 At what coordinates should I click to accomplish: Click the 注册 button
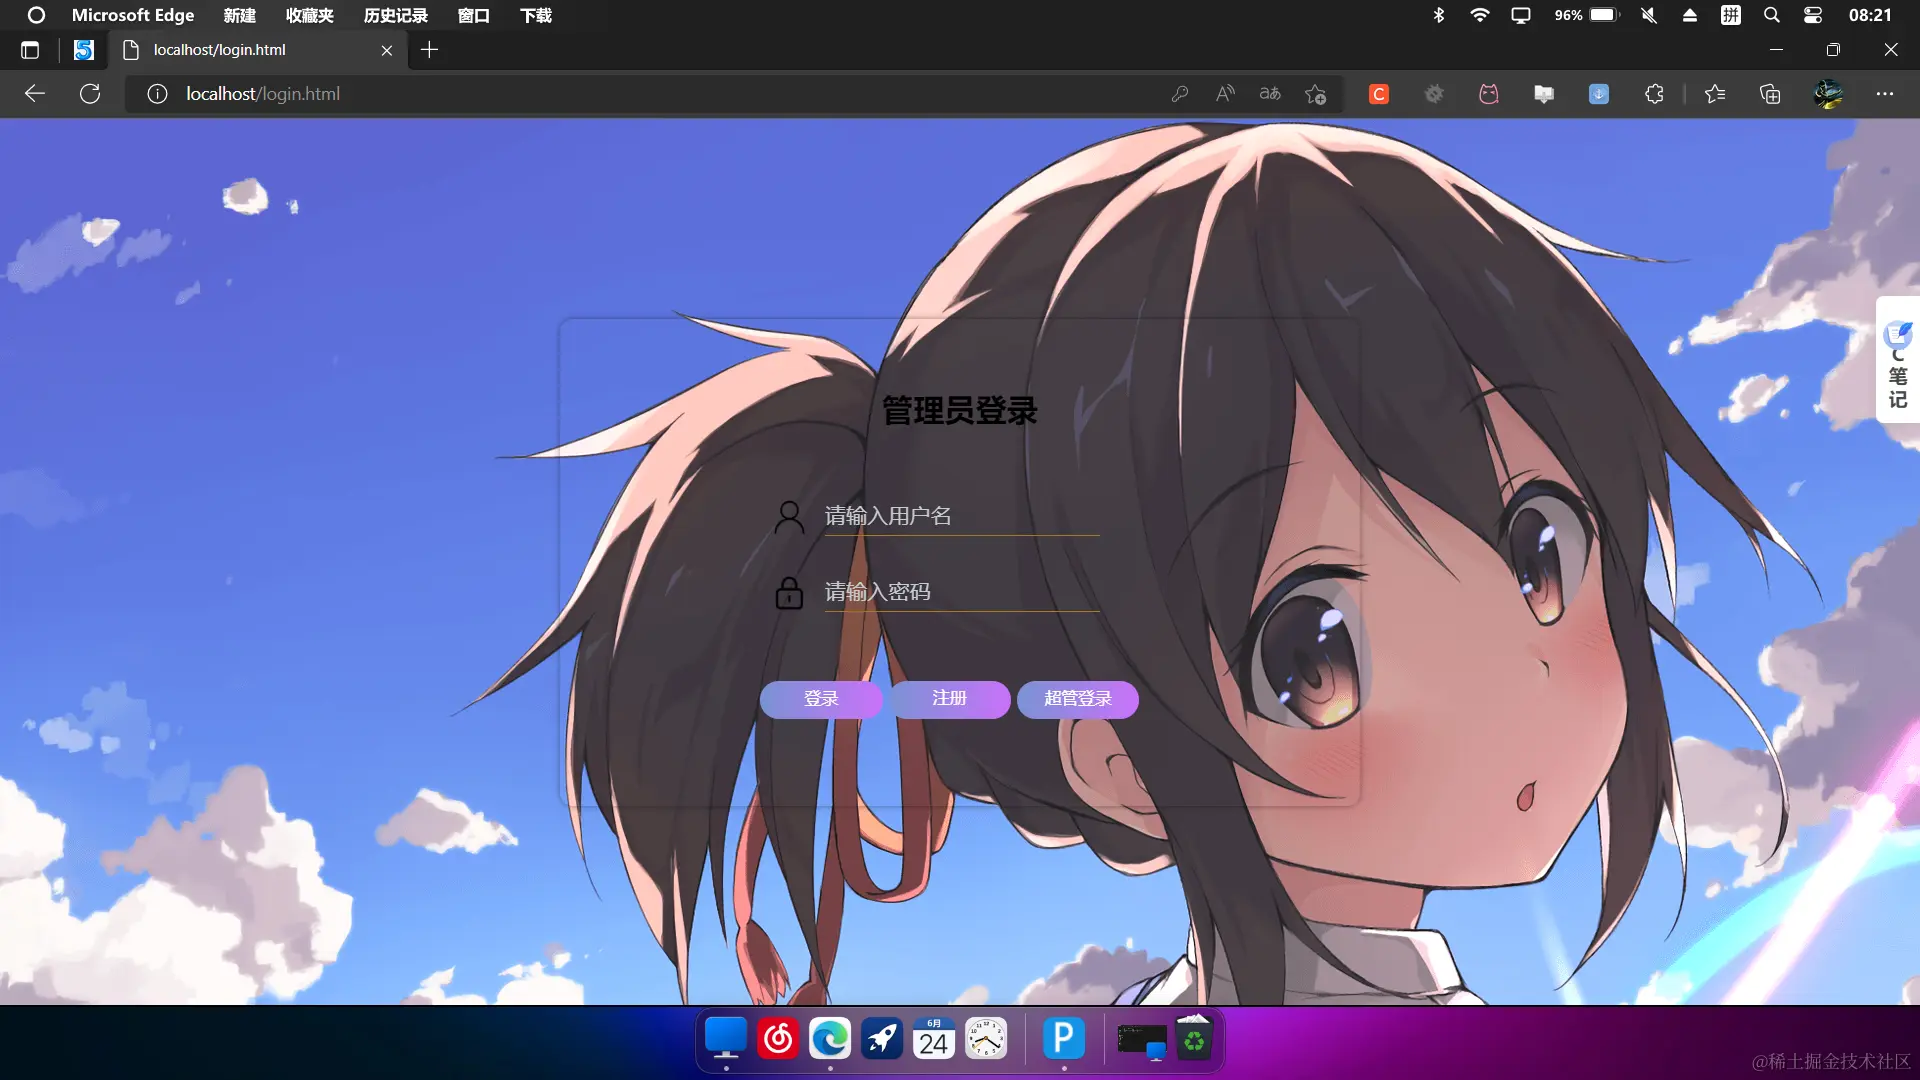949,699
